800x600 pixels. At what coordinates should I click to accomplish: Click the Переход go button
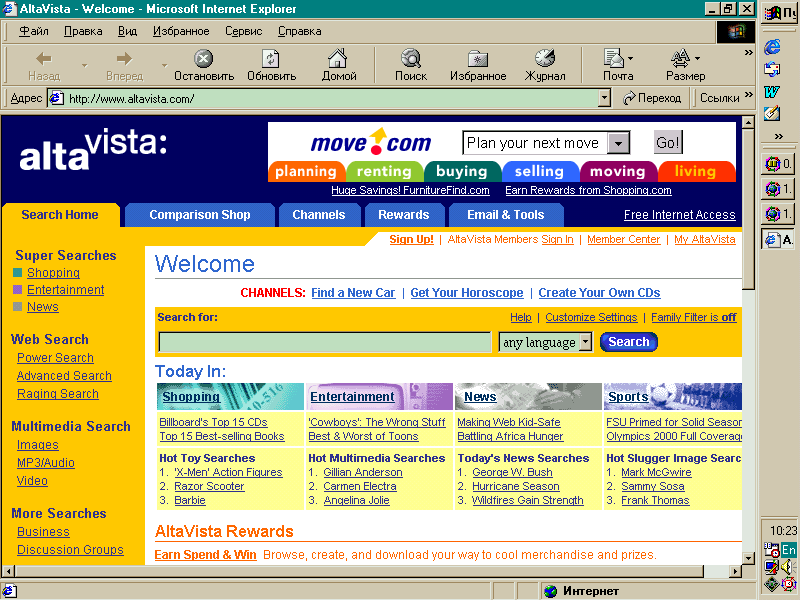point(652,98)
